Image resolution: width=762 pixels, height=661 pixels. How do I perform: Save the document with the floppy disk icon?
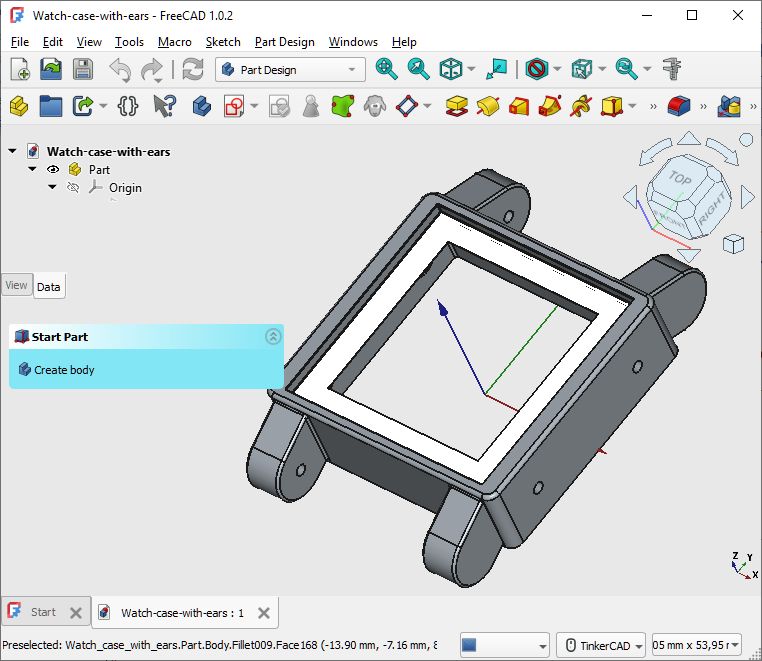83,69
